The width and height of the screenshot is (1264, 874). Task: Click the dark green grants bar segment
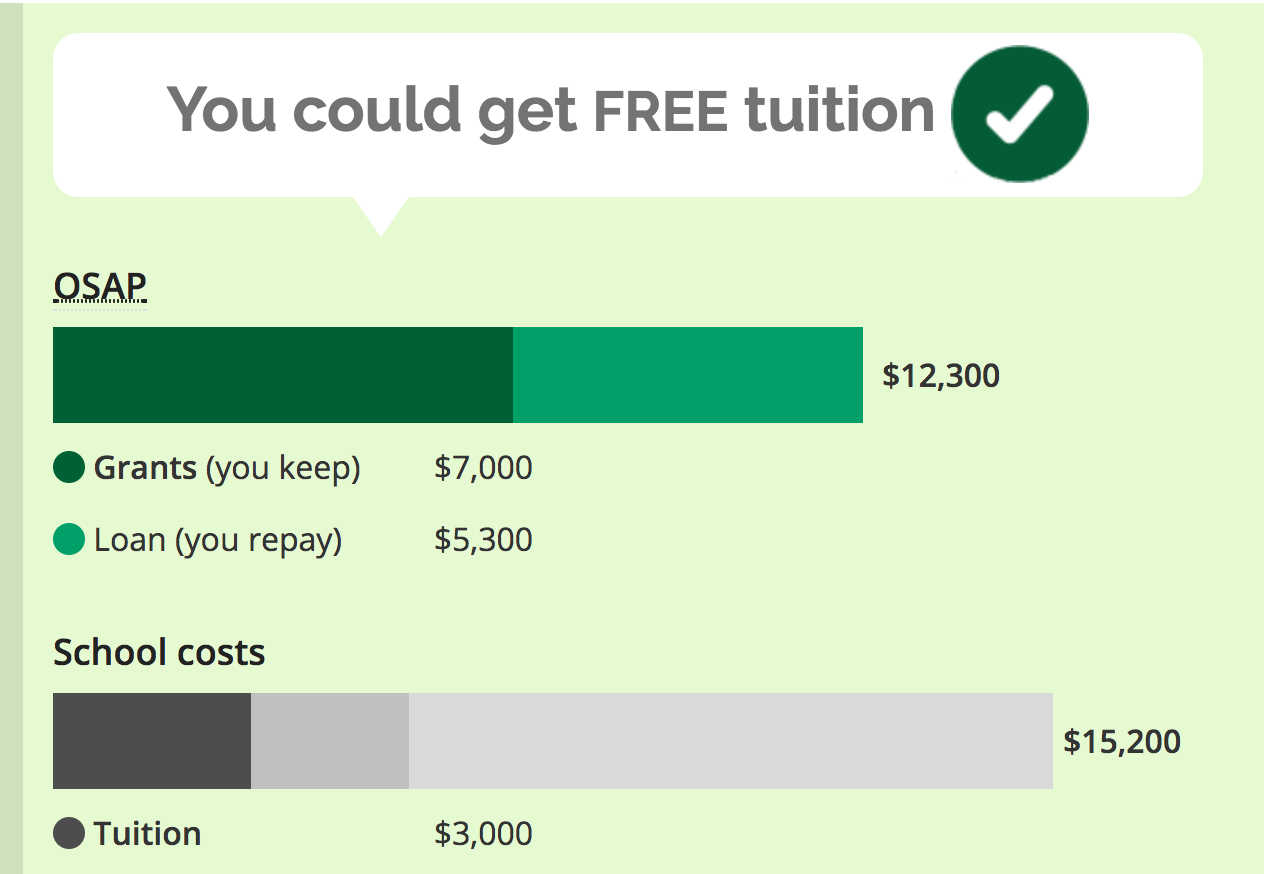pyautogui.click(x=283, y=375)
